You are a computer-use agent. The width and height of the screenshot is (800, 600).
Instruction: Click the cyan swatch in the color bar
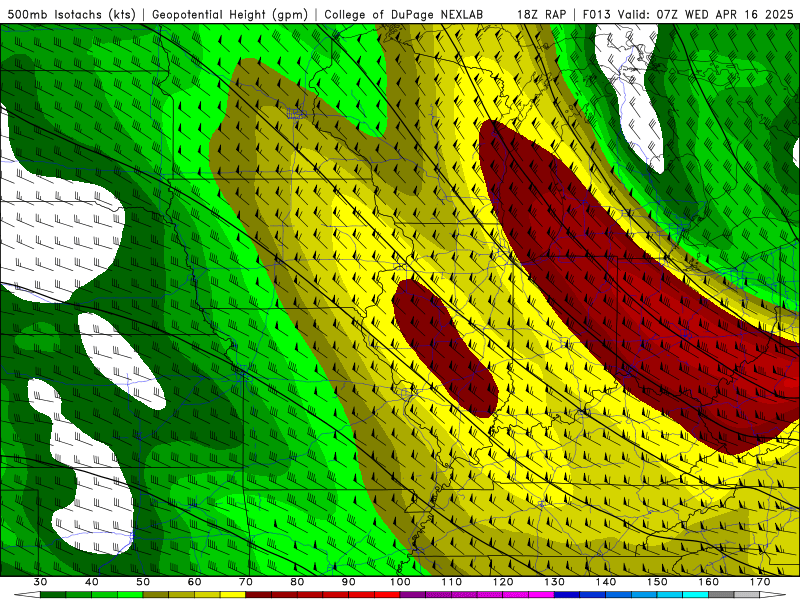(x=695, y=595)
